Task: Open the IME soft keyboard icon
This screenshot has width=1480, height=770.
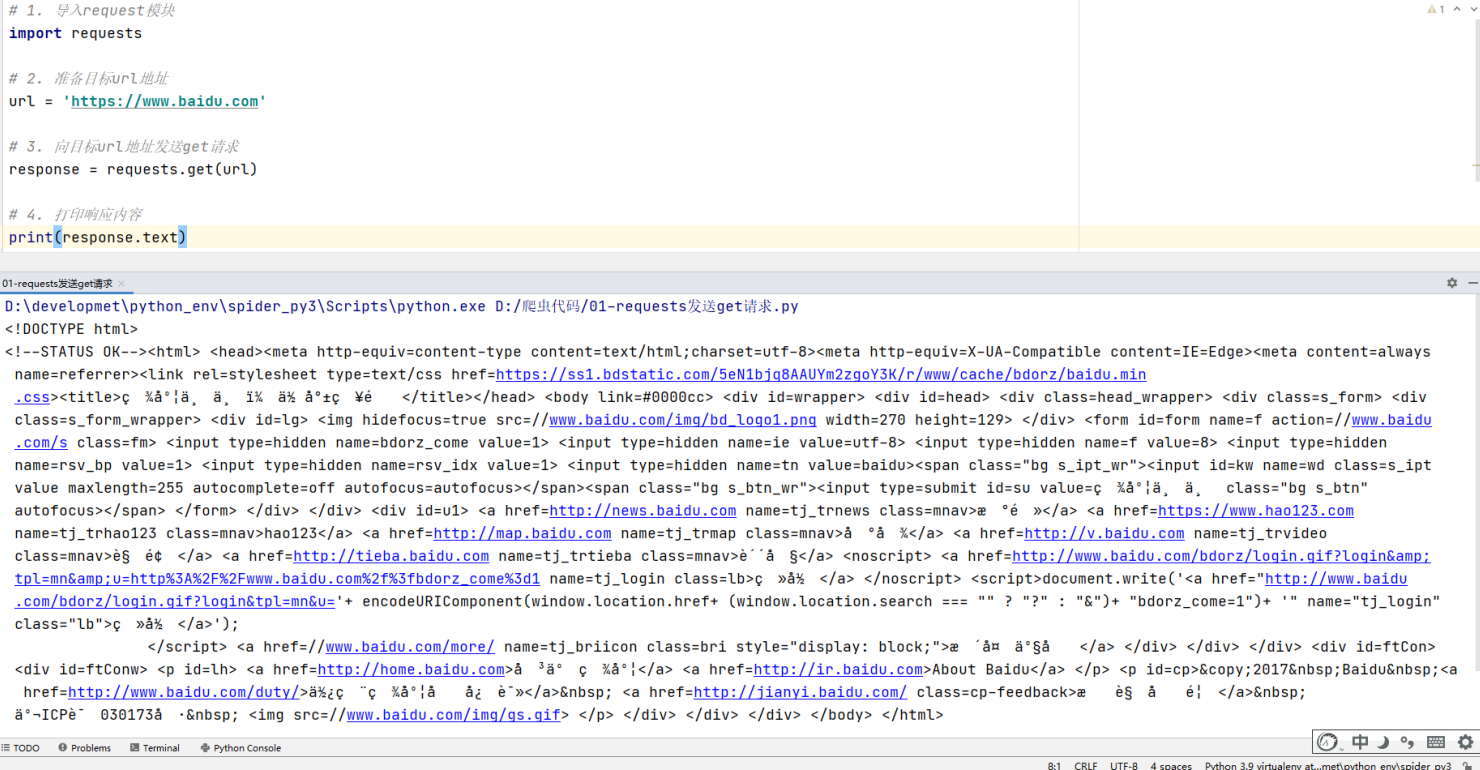Action: (x=1436, y=742)
